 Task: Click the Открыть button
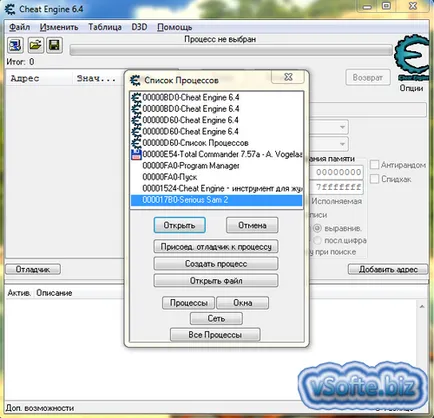[179, 225]
